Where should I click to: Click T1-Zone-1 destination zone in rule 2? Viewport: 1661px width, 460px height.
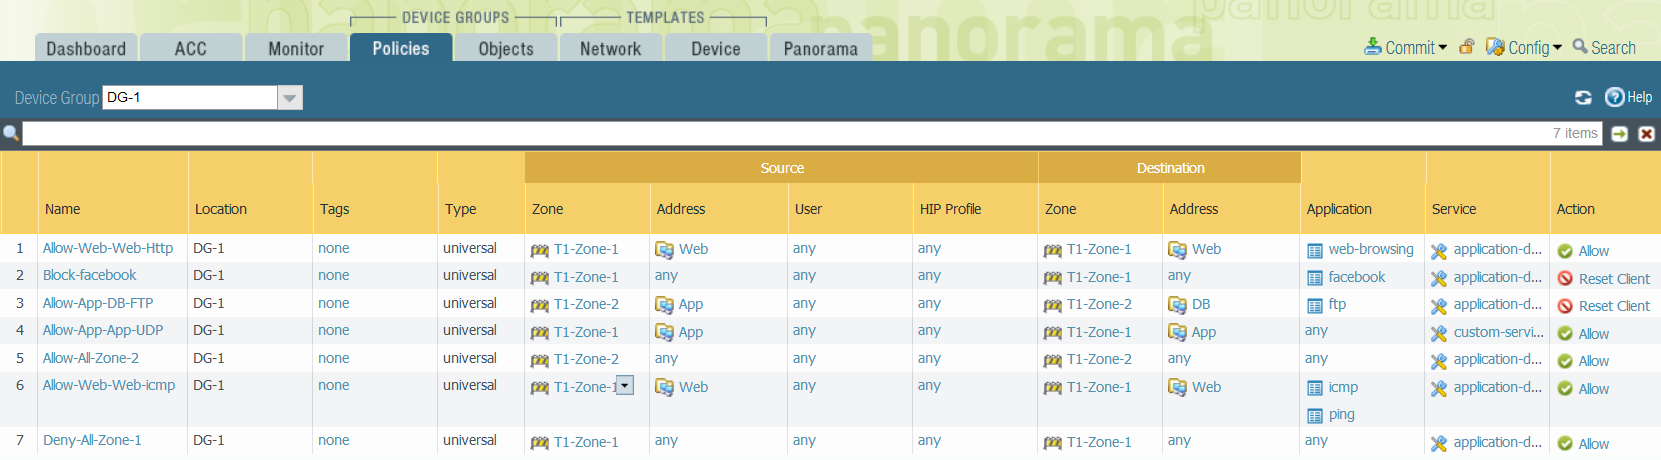[1099, 277]
